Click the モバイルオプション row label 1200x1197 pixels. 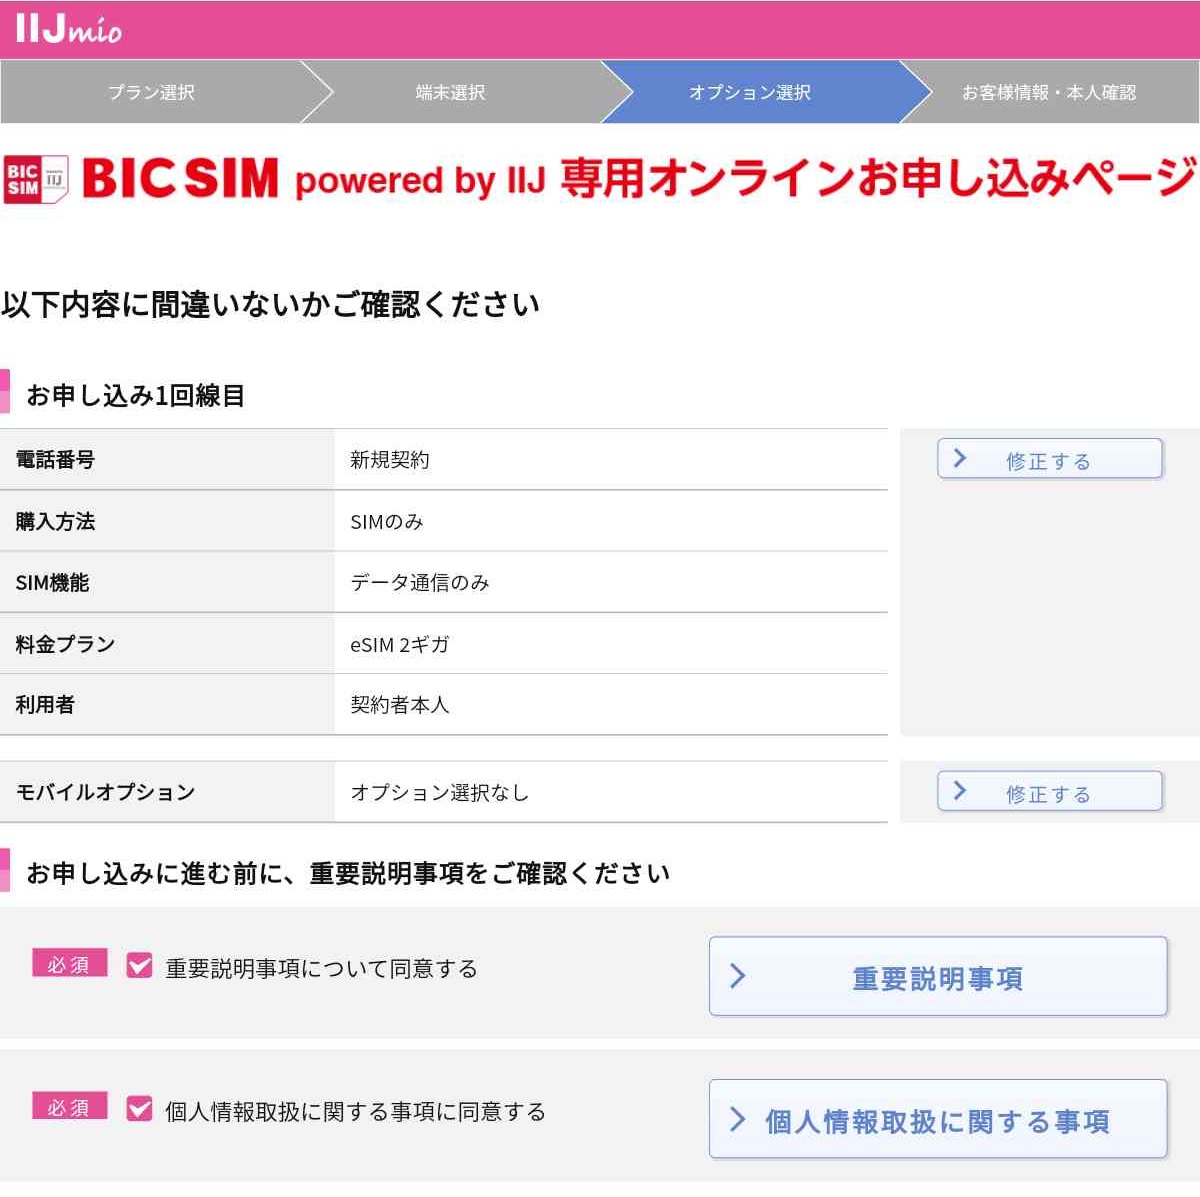pos(105,792)
